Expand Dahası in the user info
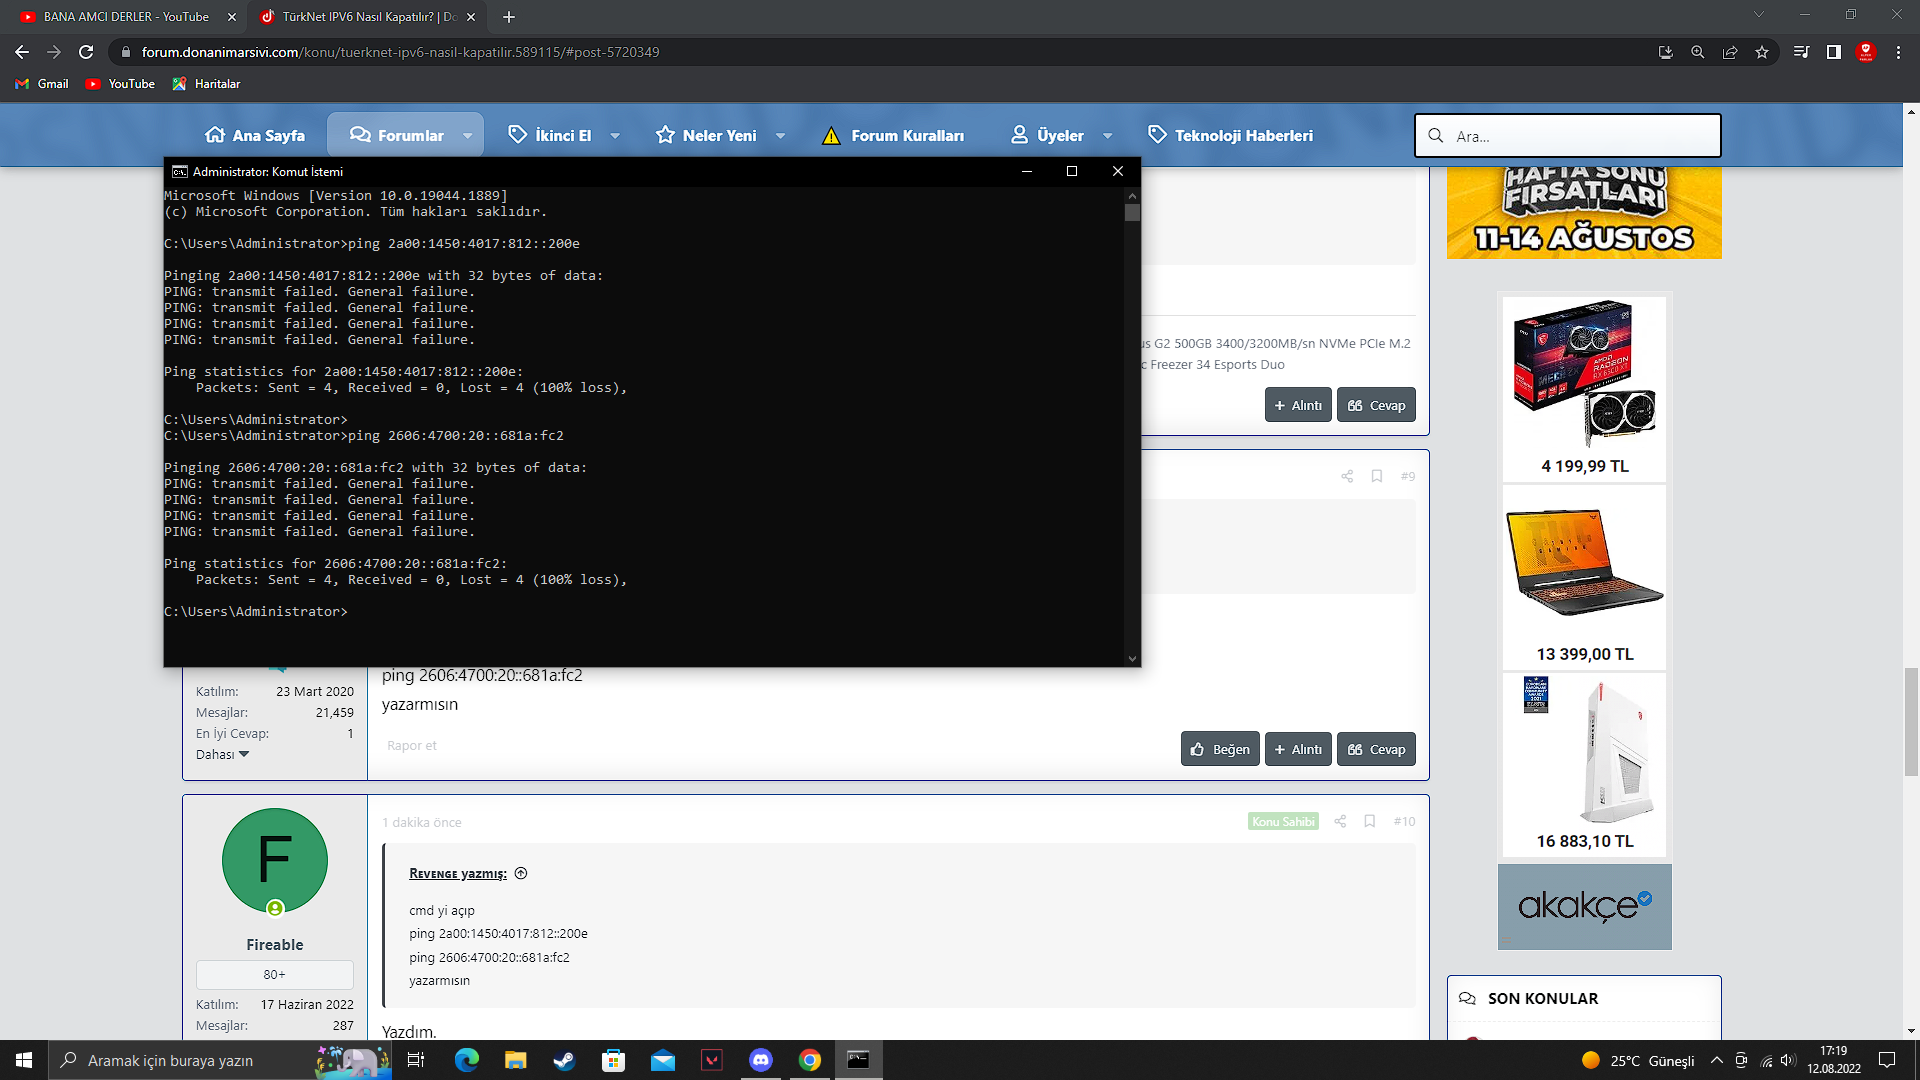The height and width of the screenshot is (1080, 1920). [x=222, y=754]
